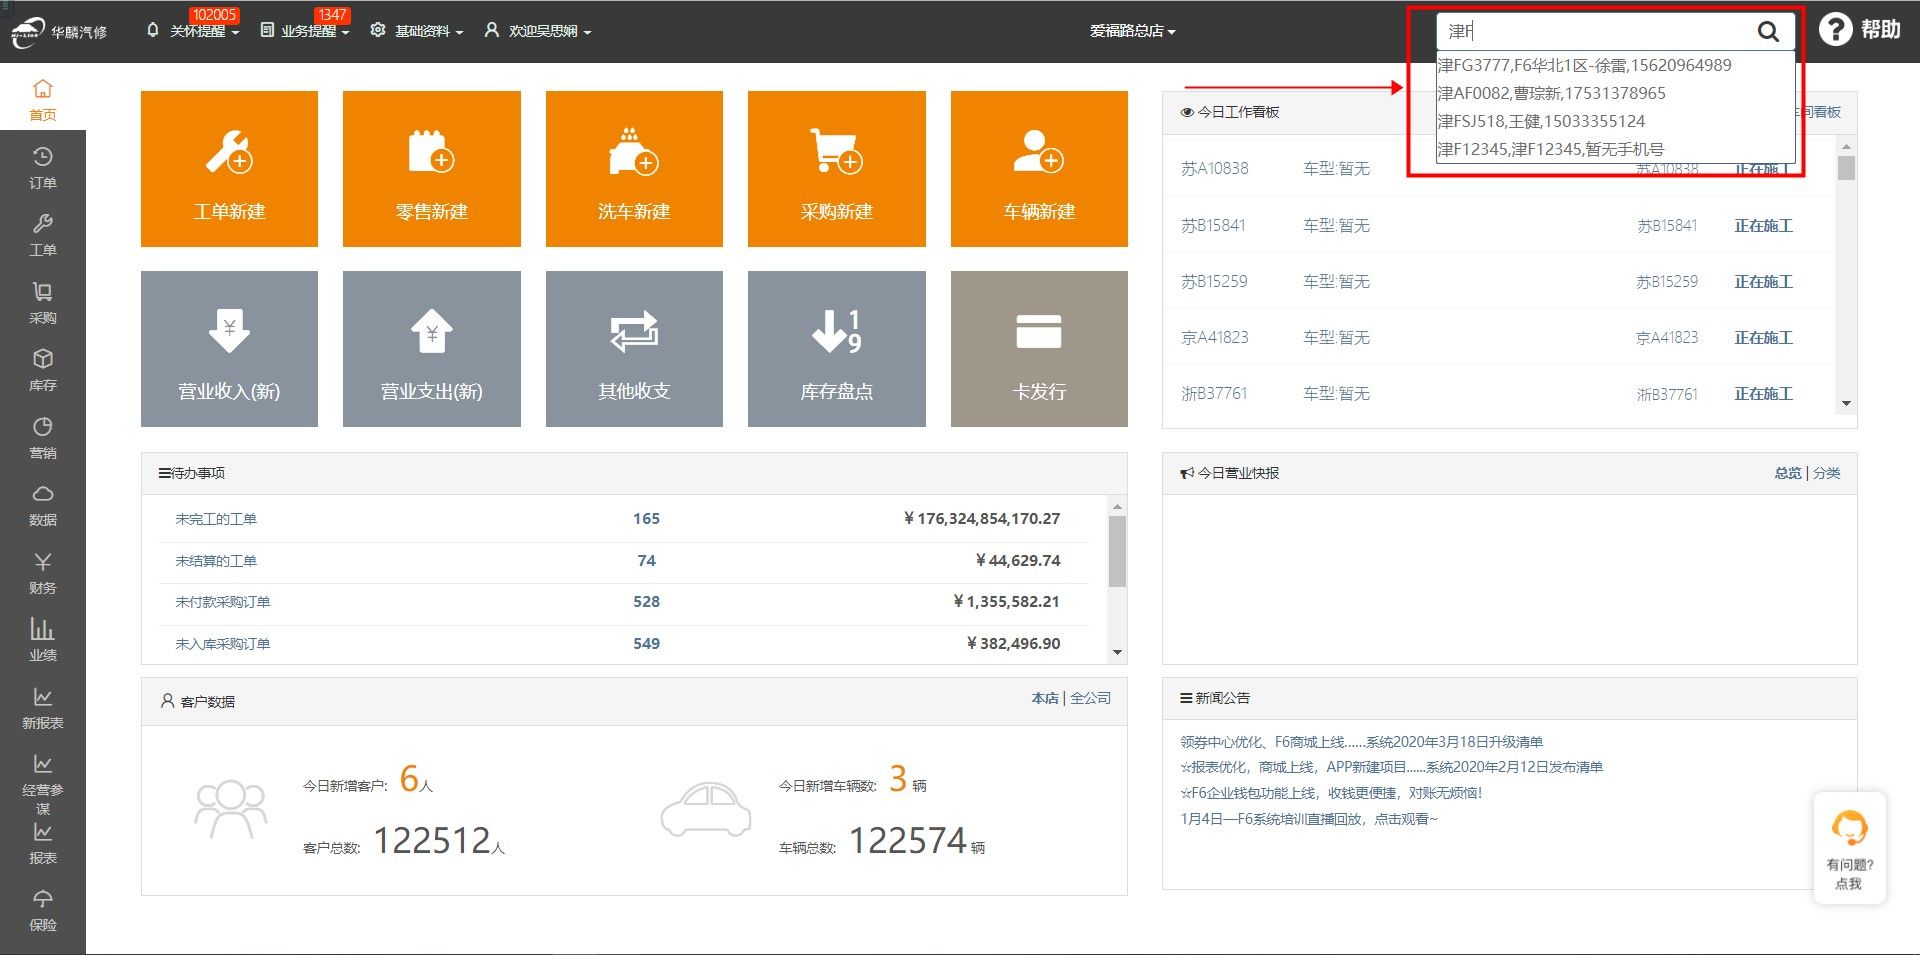Expand the 基础资料 dropdown
The height and width of the screenshot is (955, 1920).
click(x=417, y=31)
